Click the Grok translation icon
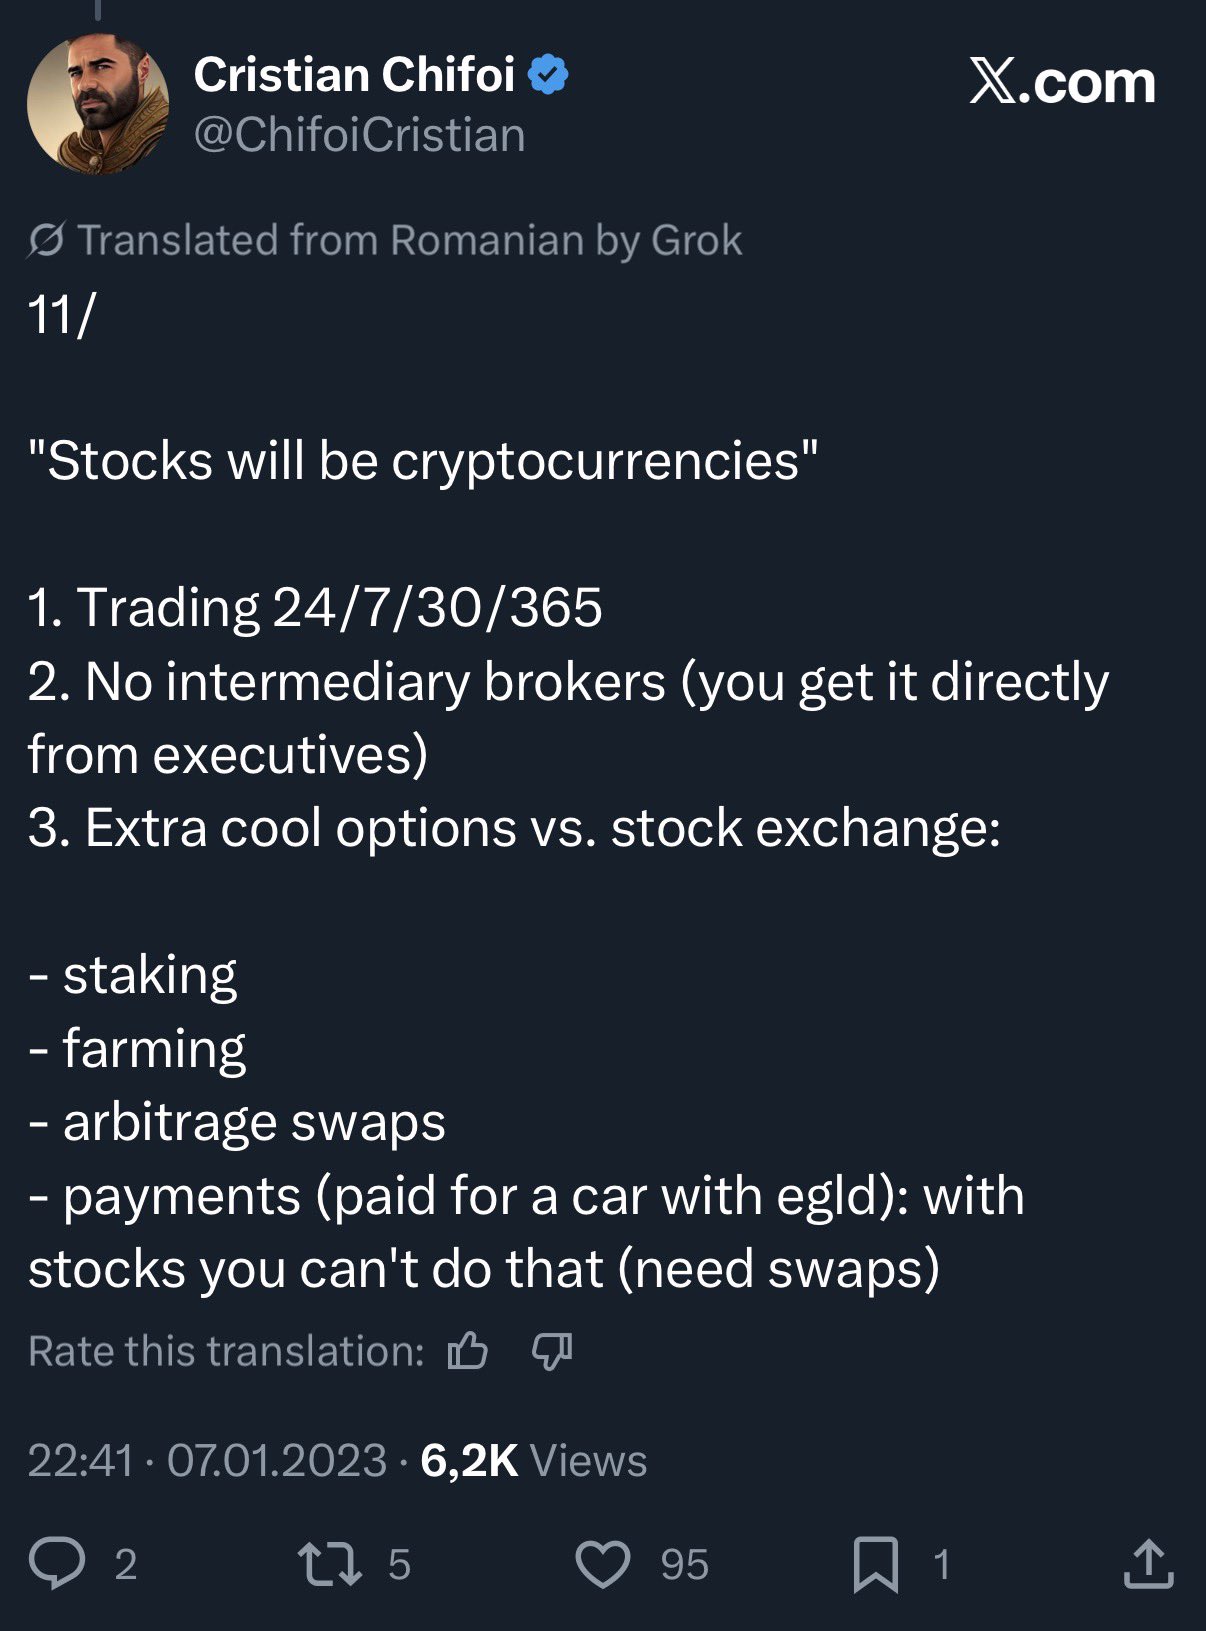This screenshot has width=1206, height=1631. tap(47, 240)
